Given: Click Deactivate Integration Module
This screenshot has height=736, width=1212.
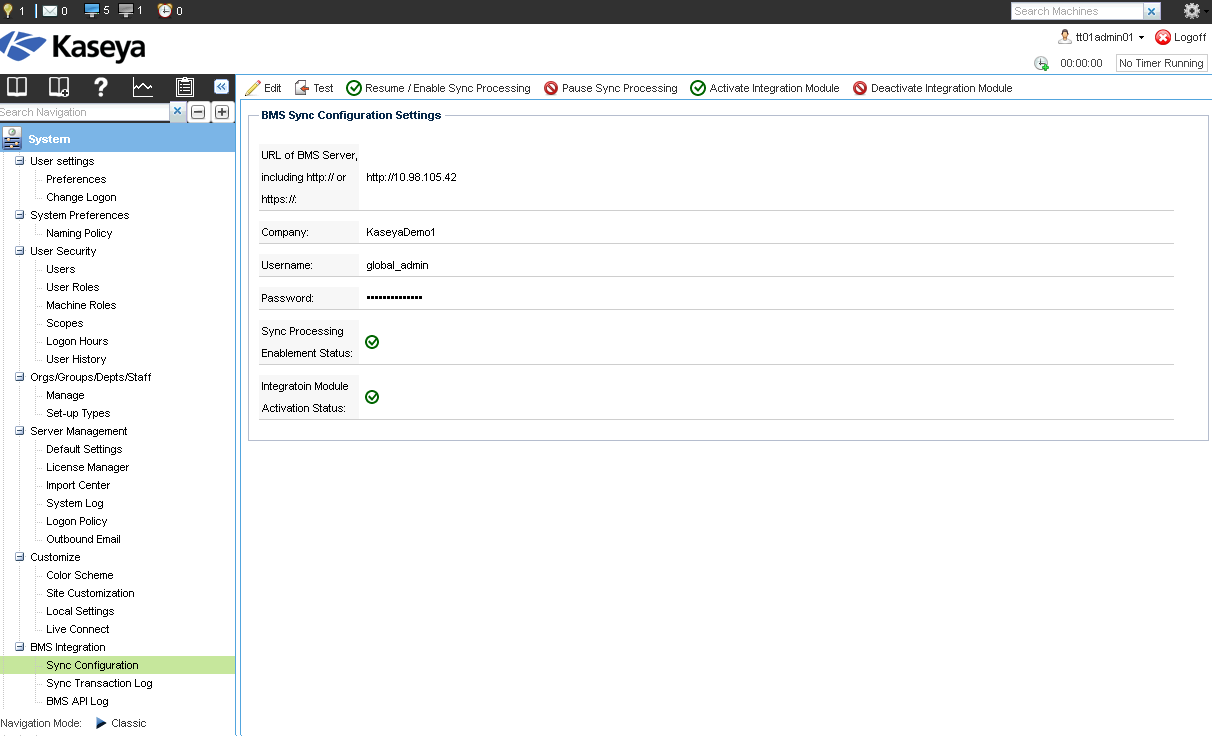Looking at the screenshot, I should pyautogui.click(x=933, y=88).
